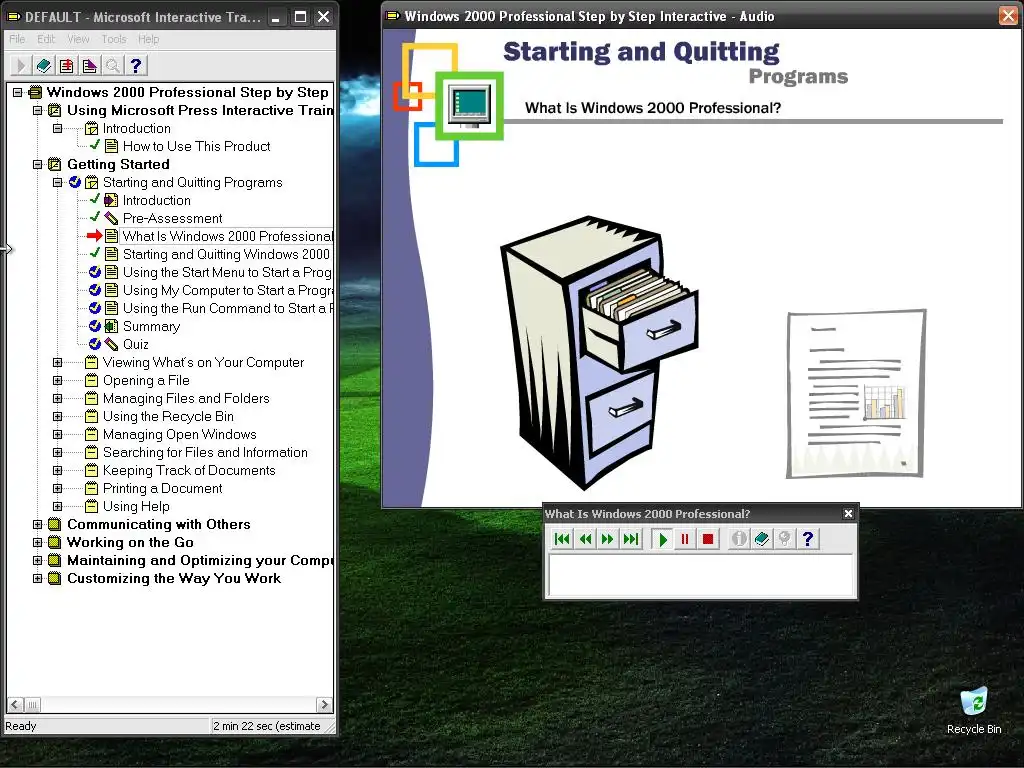Click the document page illustration in lesson window

click(856, 394)
